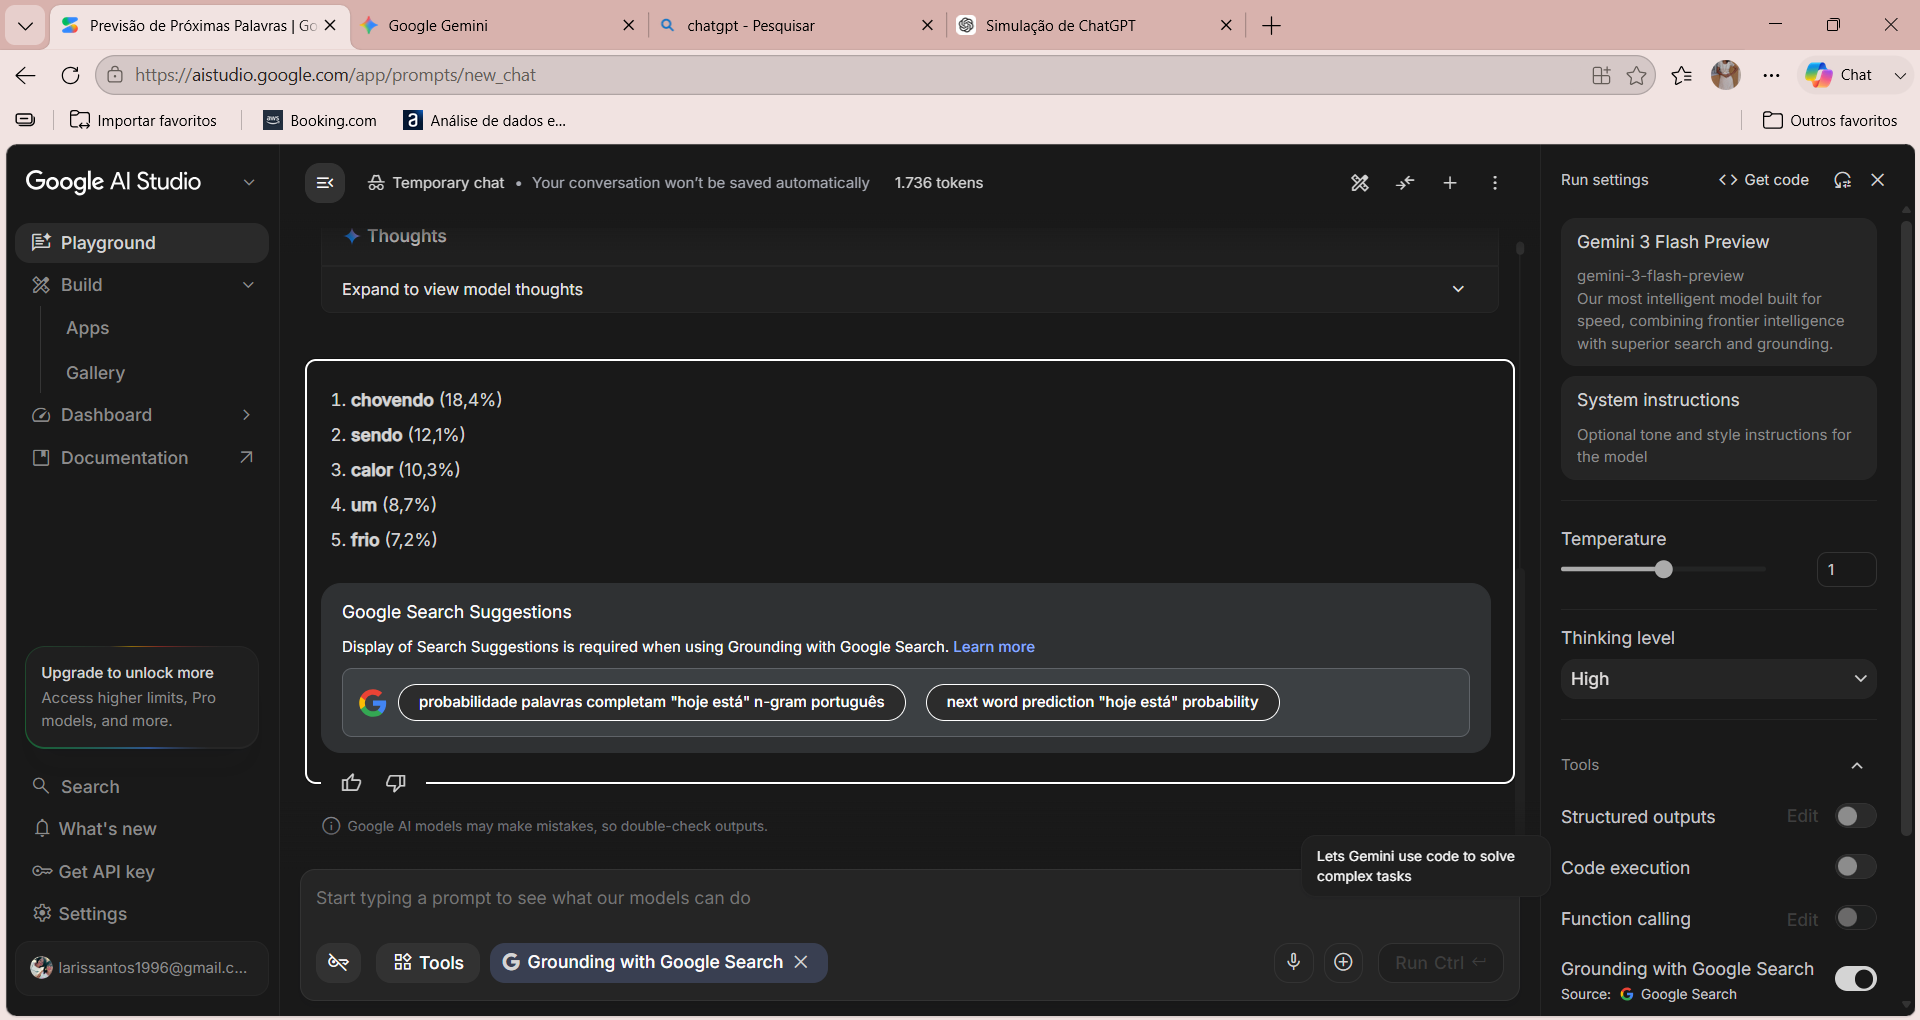Image resolution: width=1920 pixels, height=1020 pixels.
Task: Open the browser favorites list icon
Action: click(x=1682, y=75)
